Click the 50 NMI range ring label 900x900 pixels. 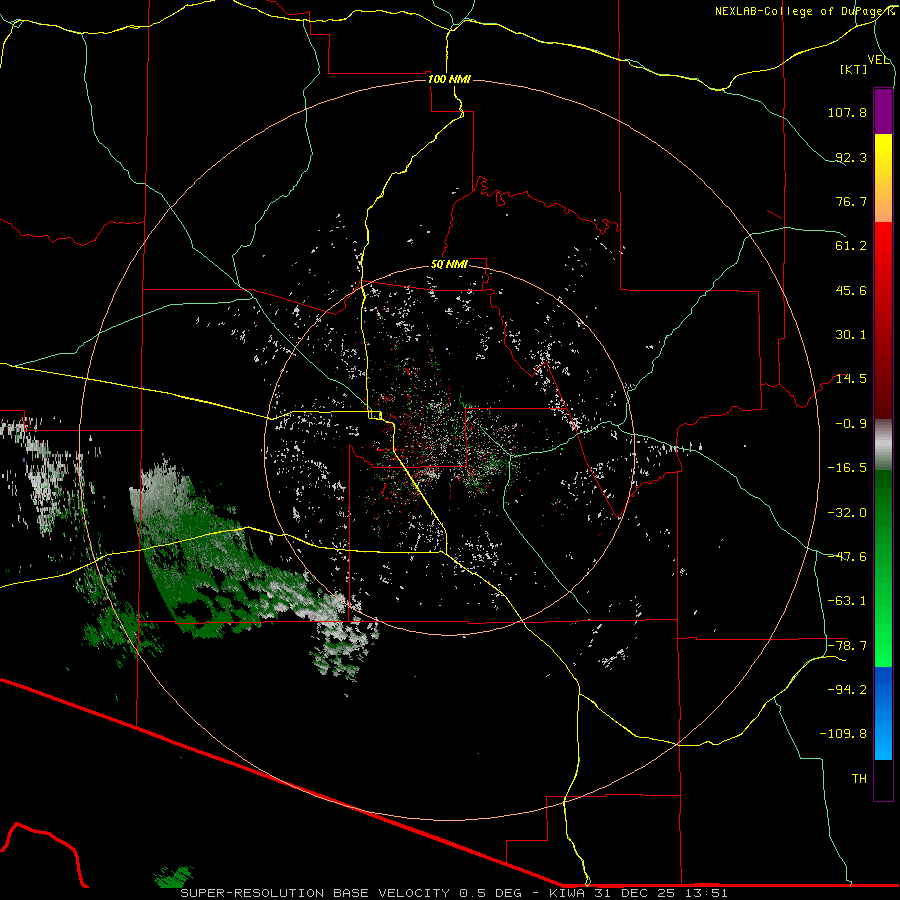pyautogui.click(x=449, y=265)
